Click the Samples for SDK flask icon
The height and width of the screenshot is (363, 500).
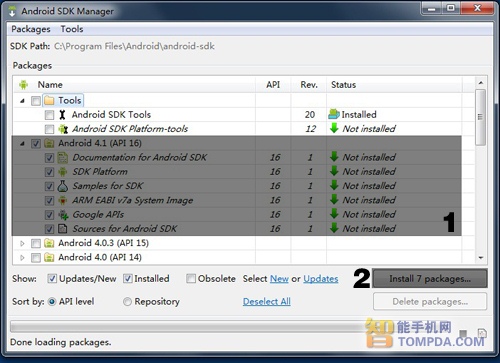[63, 186]
